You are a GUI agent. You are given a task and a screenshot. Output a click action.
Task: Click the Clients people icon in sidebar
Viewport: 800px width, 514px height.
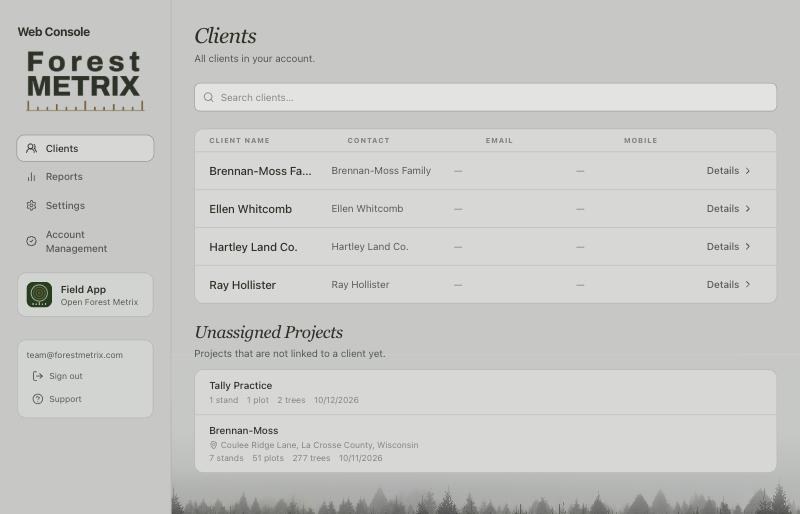coord(32,148)
